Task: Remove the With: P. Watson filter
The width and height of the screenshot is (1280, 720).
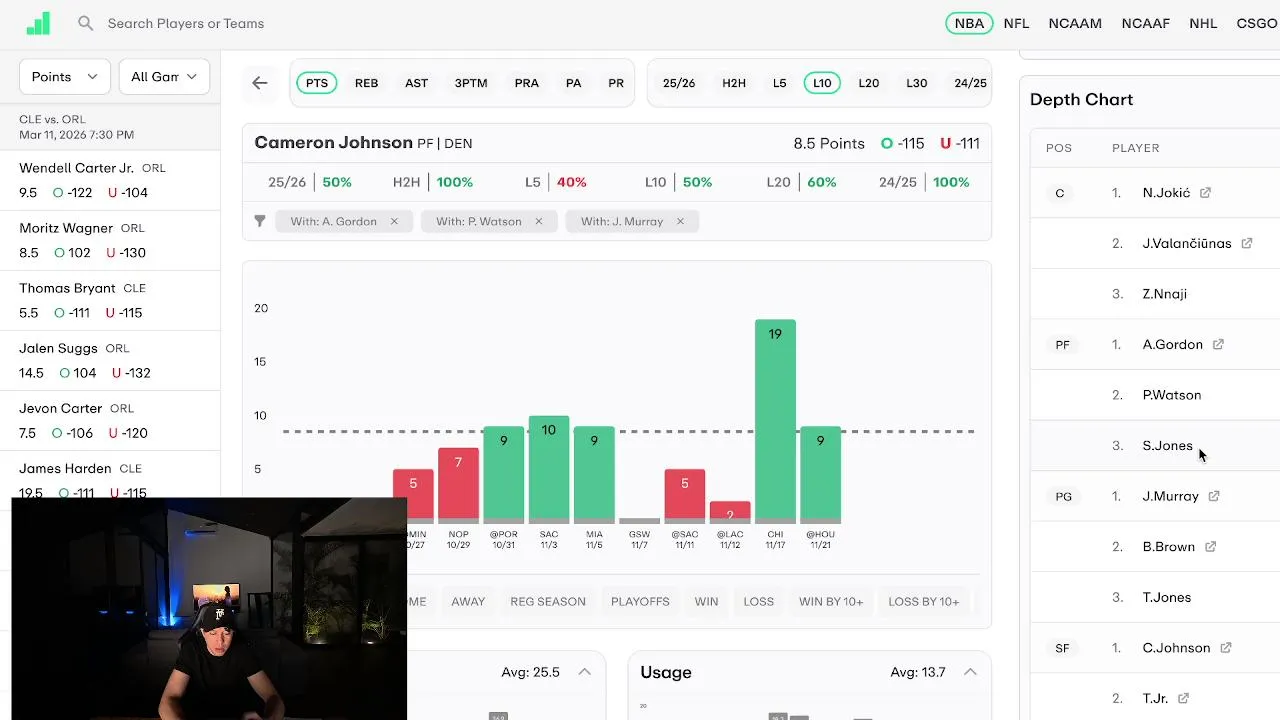Action: click(x=538, y=221)
